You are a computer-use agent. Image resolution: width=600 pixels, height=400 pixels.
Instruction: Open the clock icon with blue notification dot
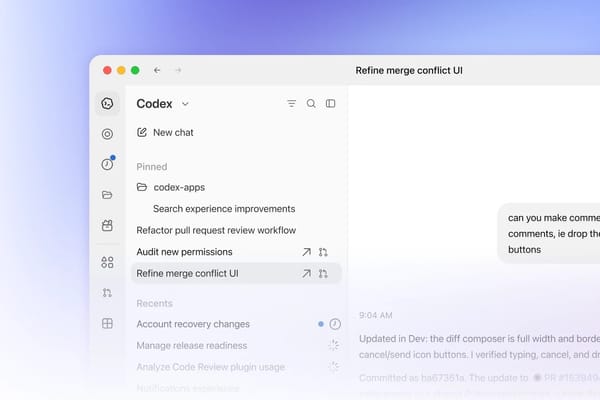[x=108, y=164]
